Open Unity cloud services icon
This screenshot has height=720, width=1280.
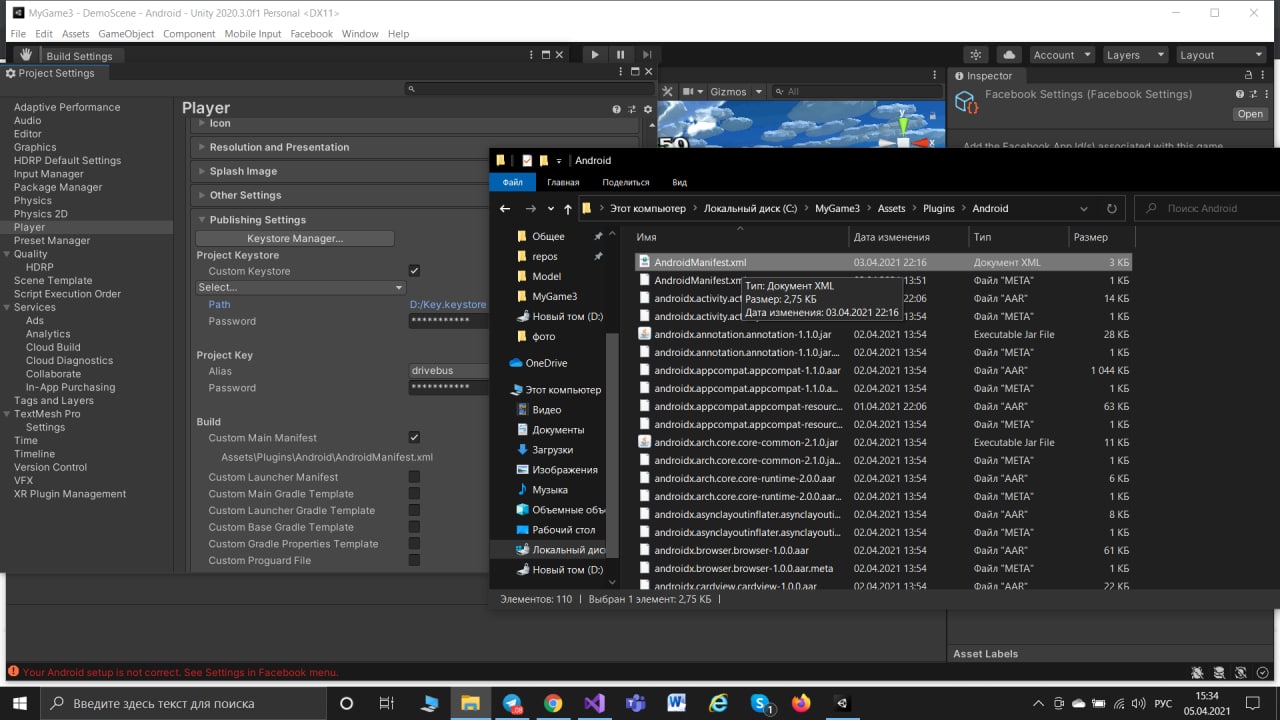1009,55
